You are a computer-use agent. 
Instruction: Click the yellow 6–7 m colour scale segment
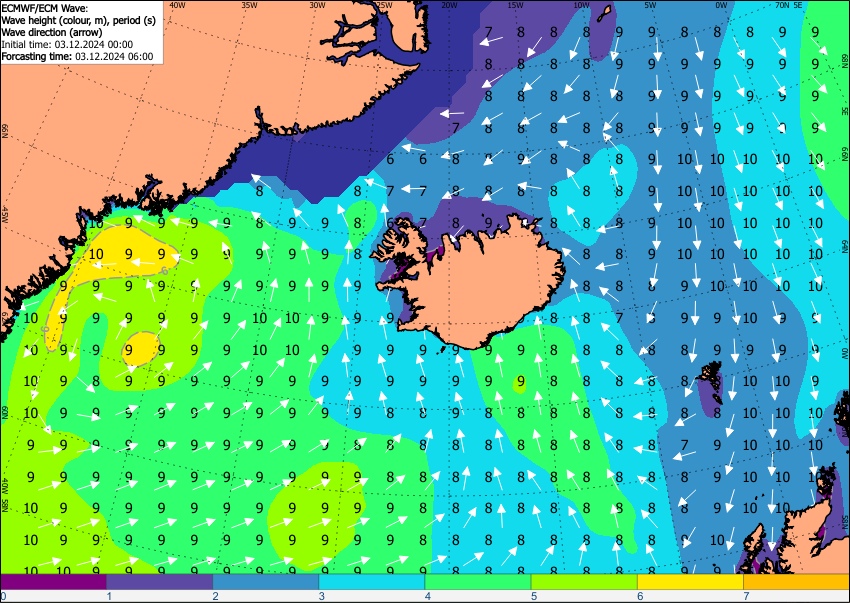coord(691,582)
